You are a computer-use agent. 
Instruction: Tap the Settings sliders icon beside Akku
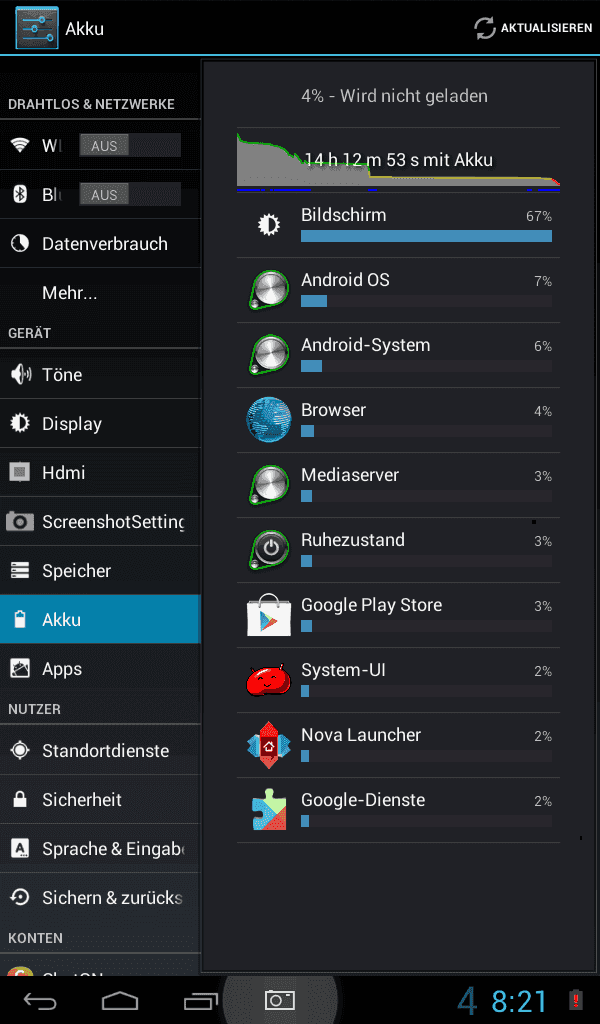[37, 28]
